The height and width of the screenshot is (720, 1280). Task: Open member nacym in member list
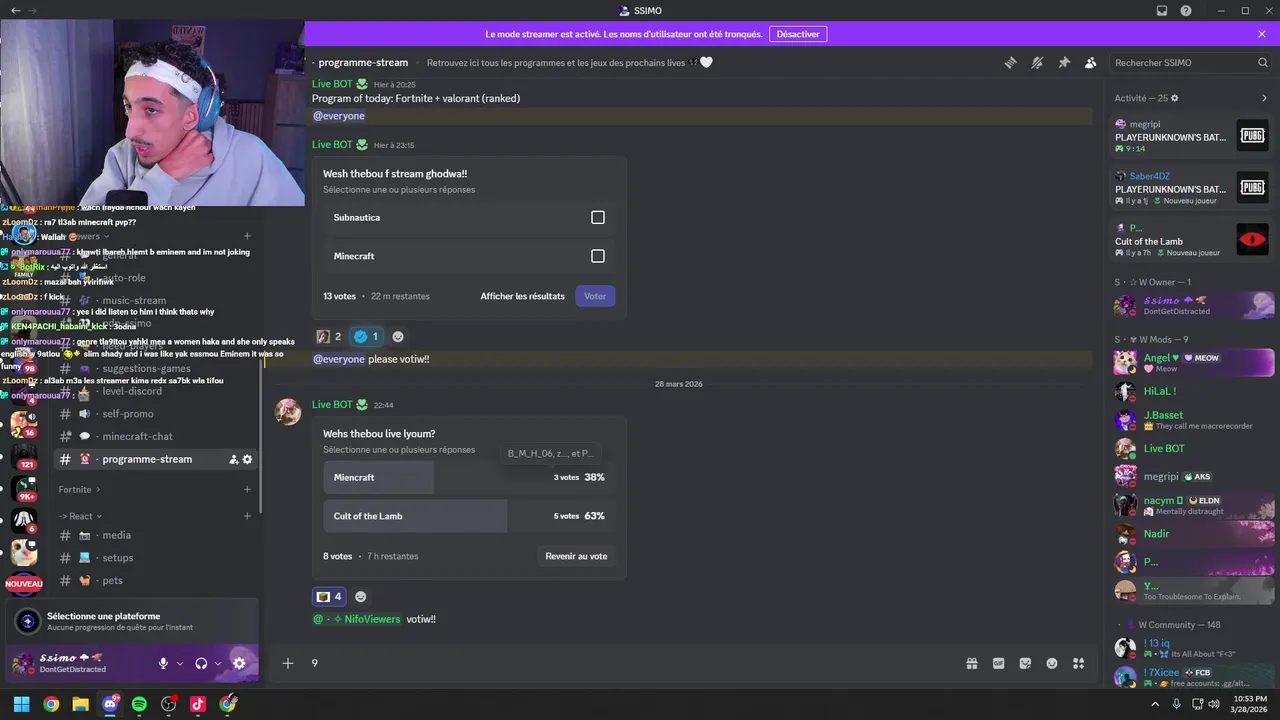click(x=1192, y=505)
